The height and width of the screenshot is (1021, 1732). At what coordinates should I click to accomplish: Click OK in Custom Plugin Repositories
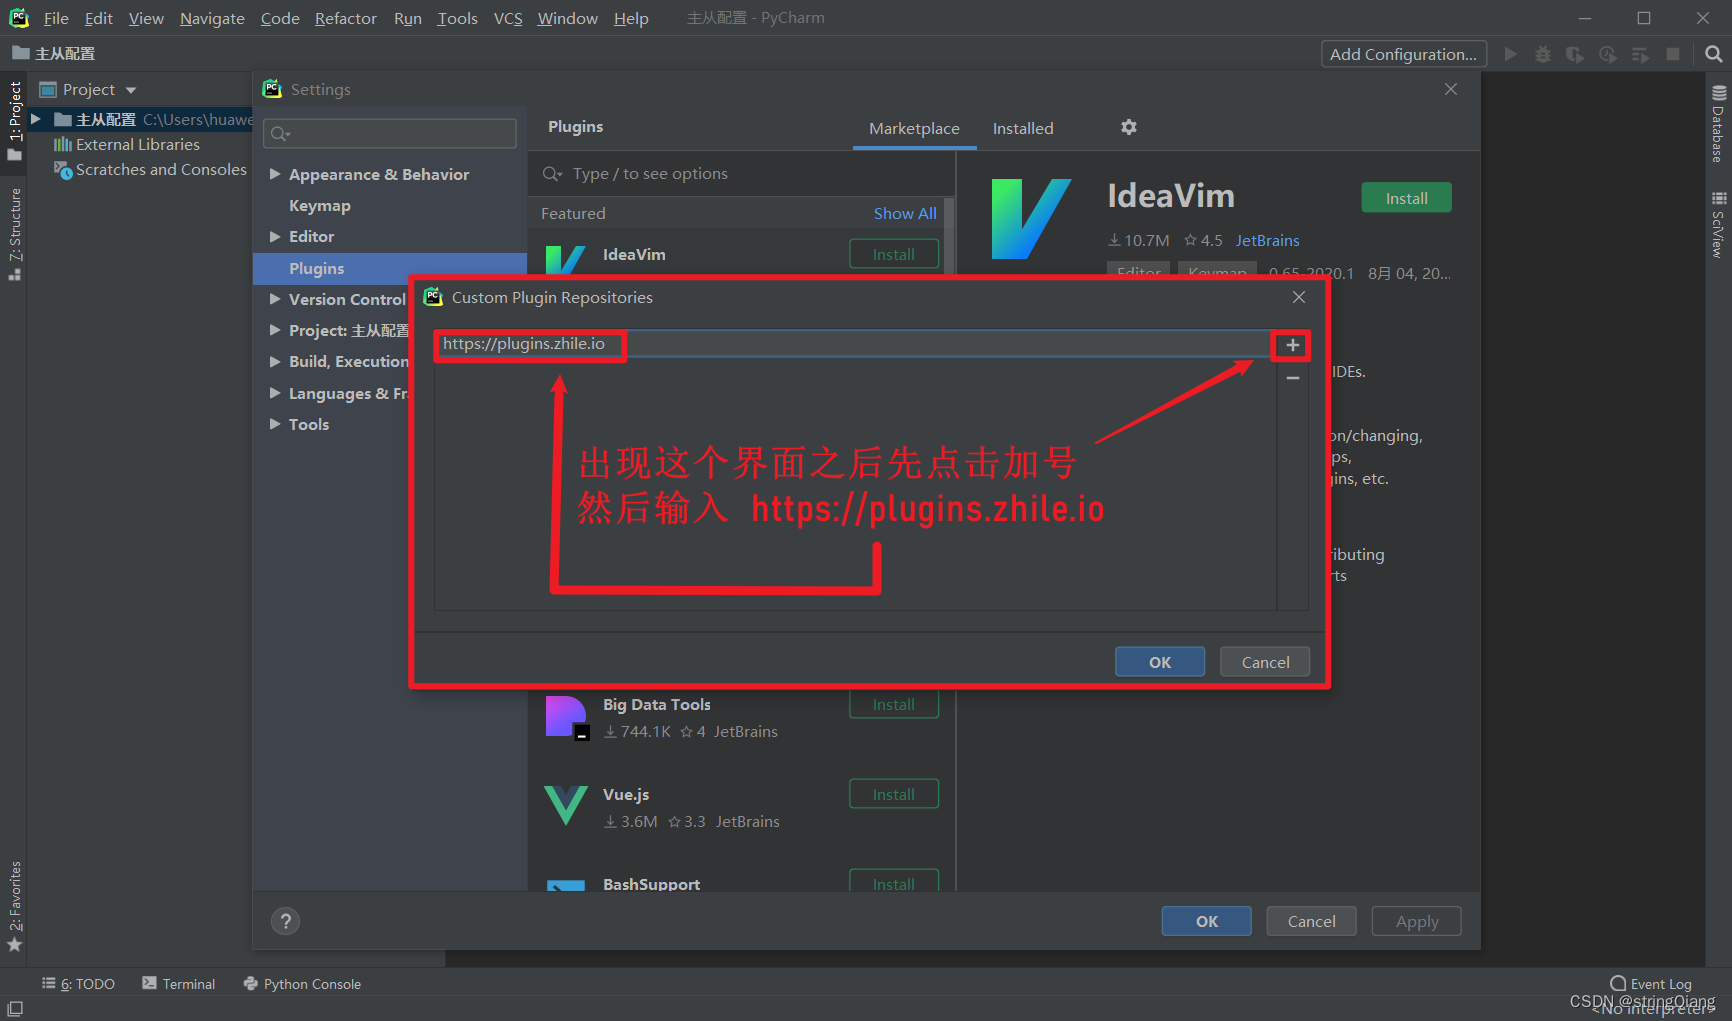pos(1160,662)
